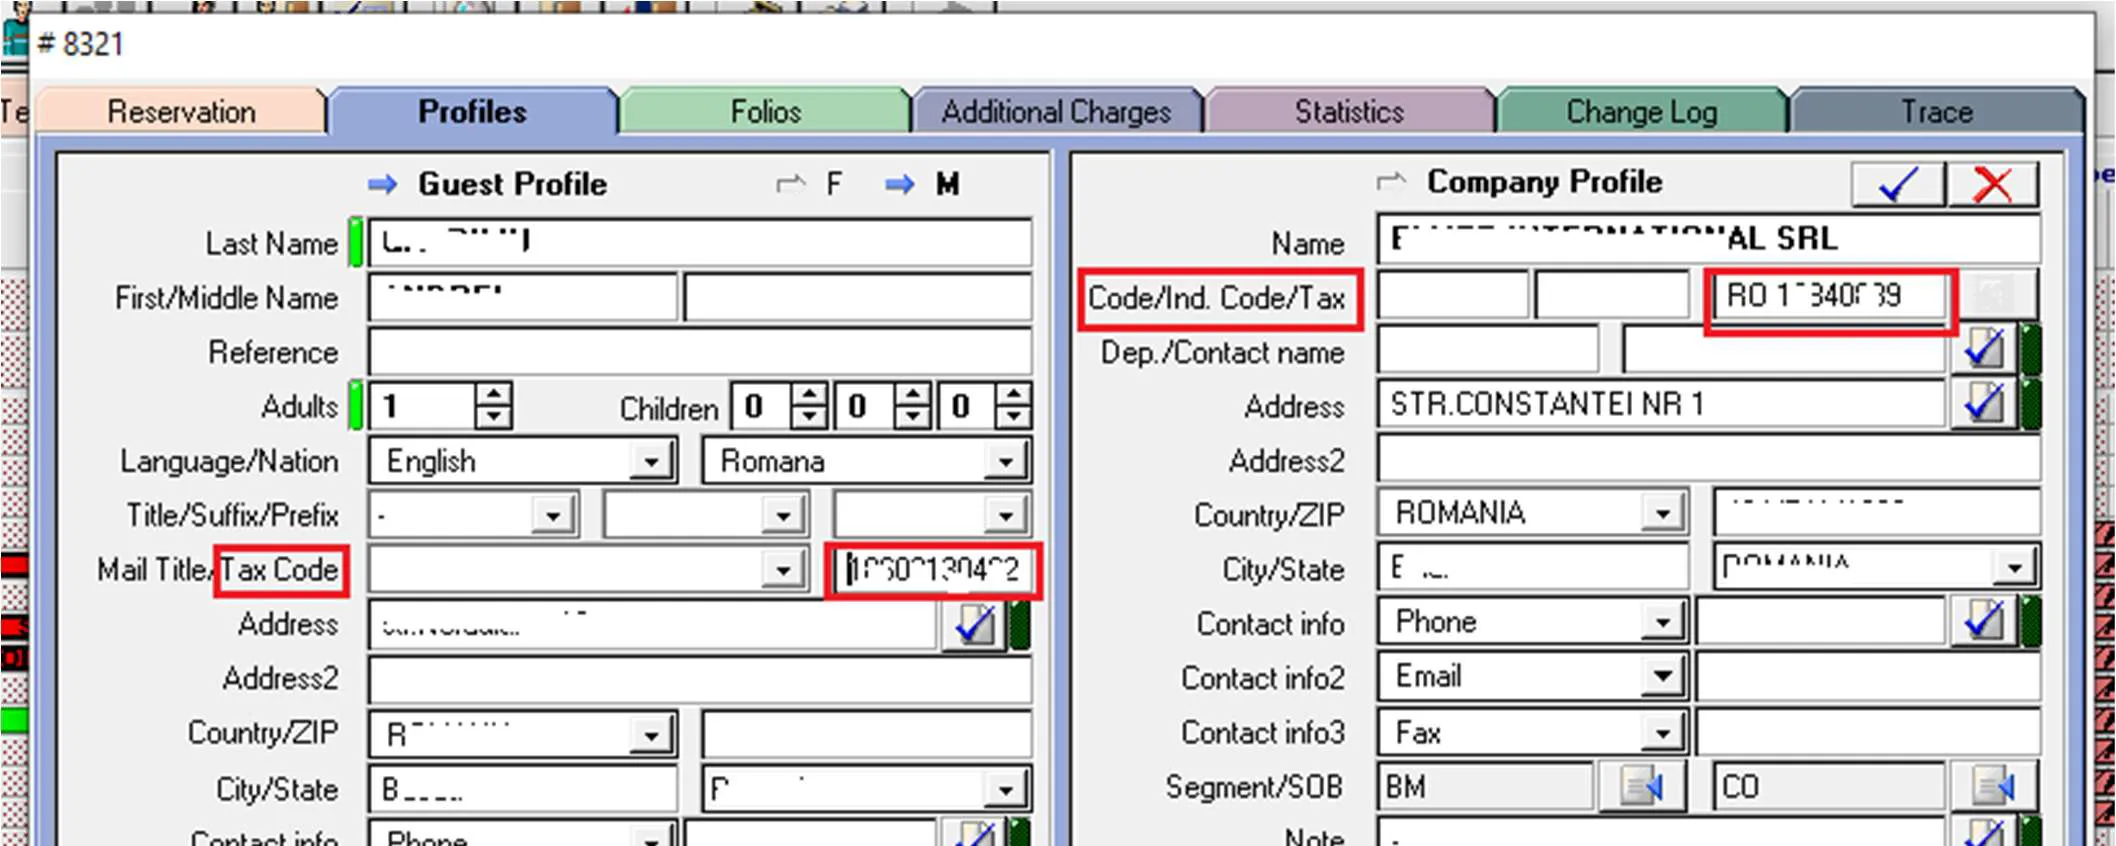Switch to the Reservation tab
Screen dimensions: 2116x846
pyautogui.click(x=181, y=111)
